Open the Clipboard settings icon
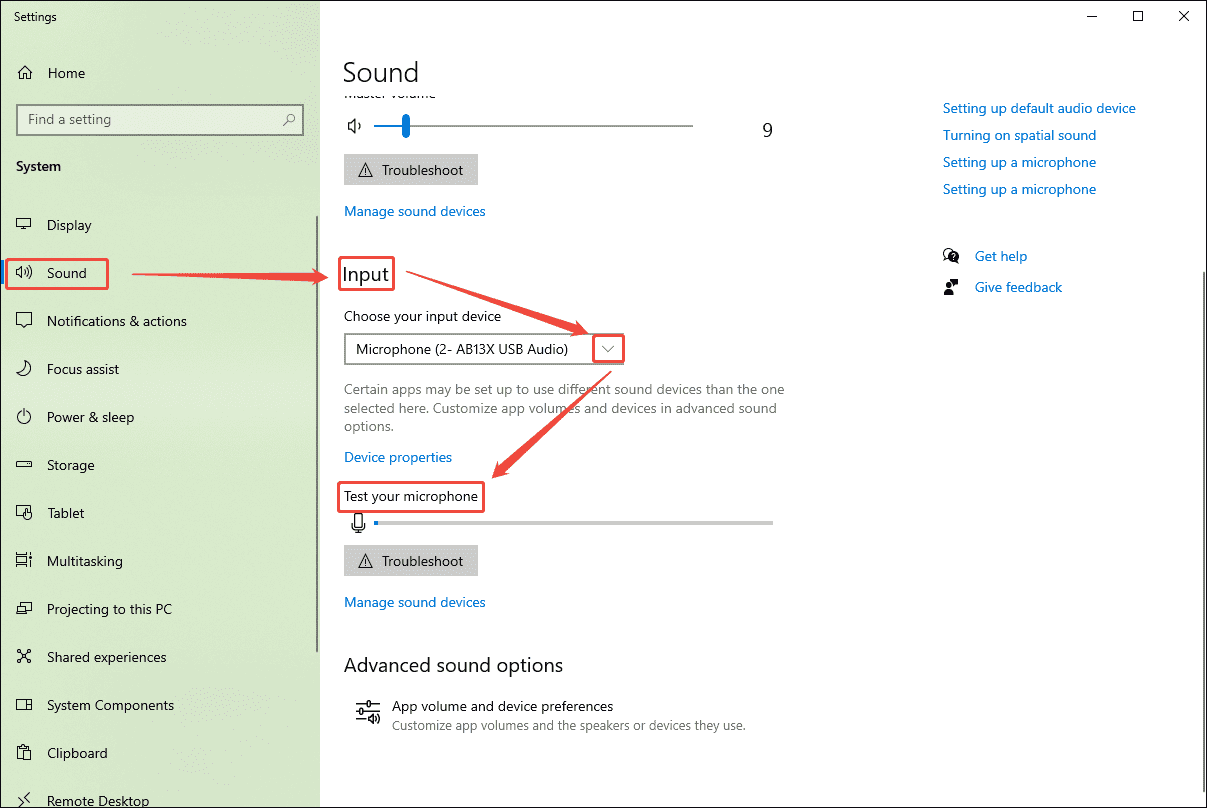 (x=25, y=753)
